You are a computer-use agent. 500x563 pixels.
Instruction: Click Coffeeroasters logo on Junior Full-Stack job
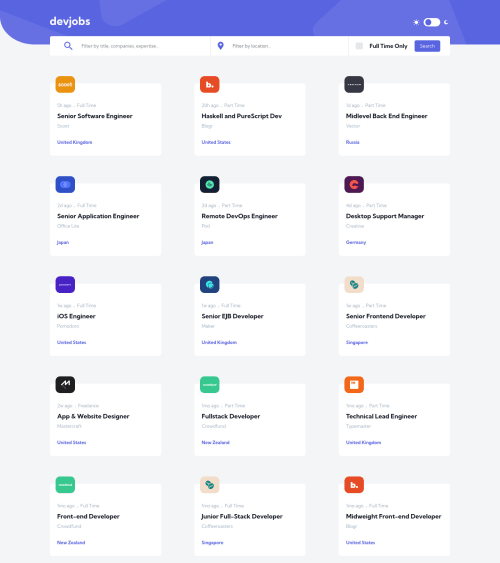[210, 485]
